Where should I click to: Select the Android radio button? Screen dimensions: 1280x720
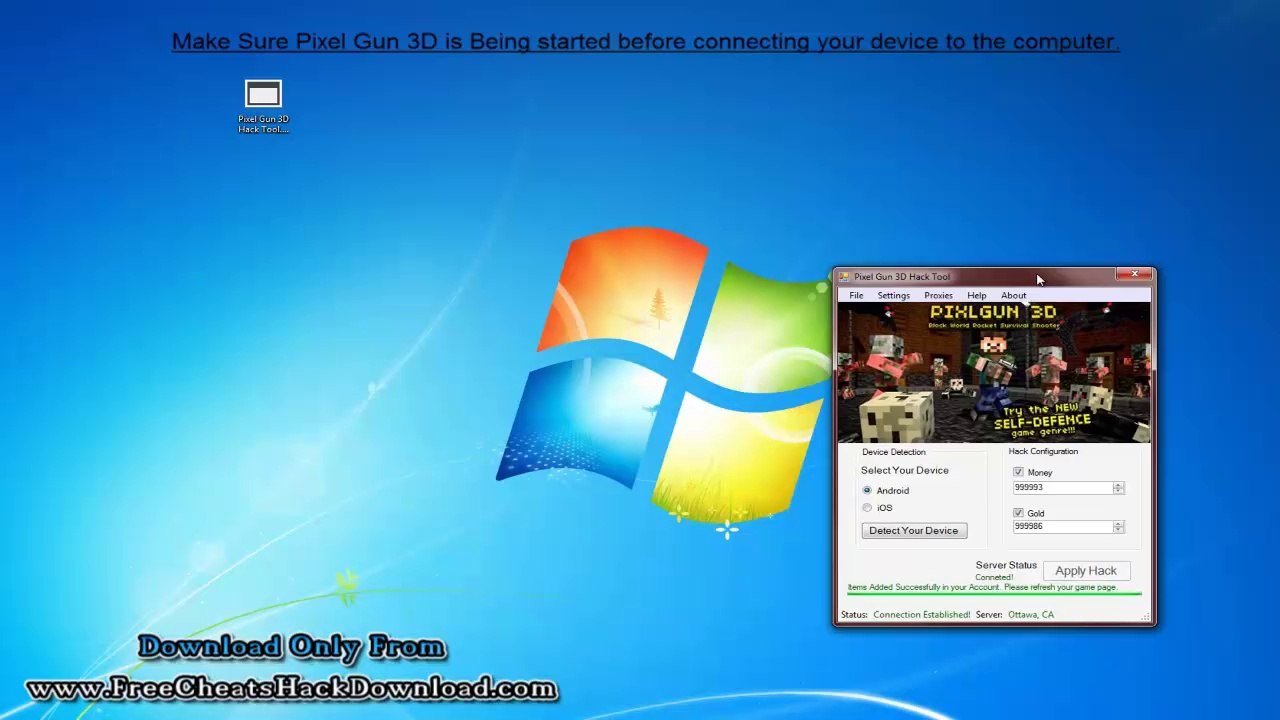tap(867, 491)
